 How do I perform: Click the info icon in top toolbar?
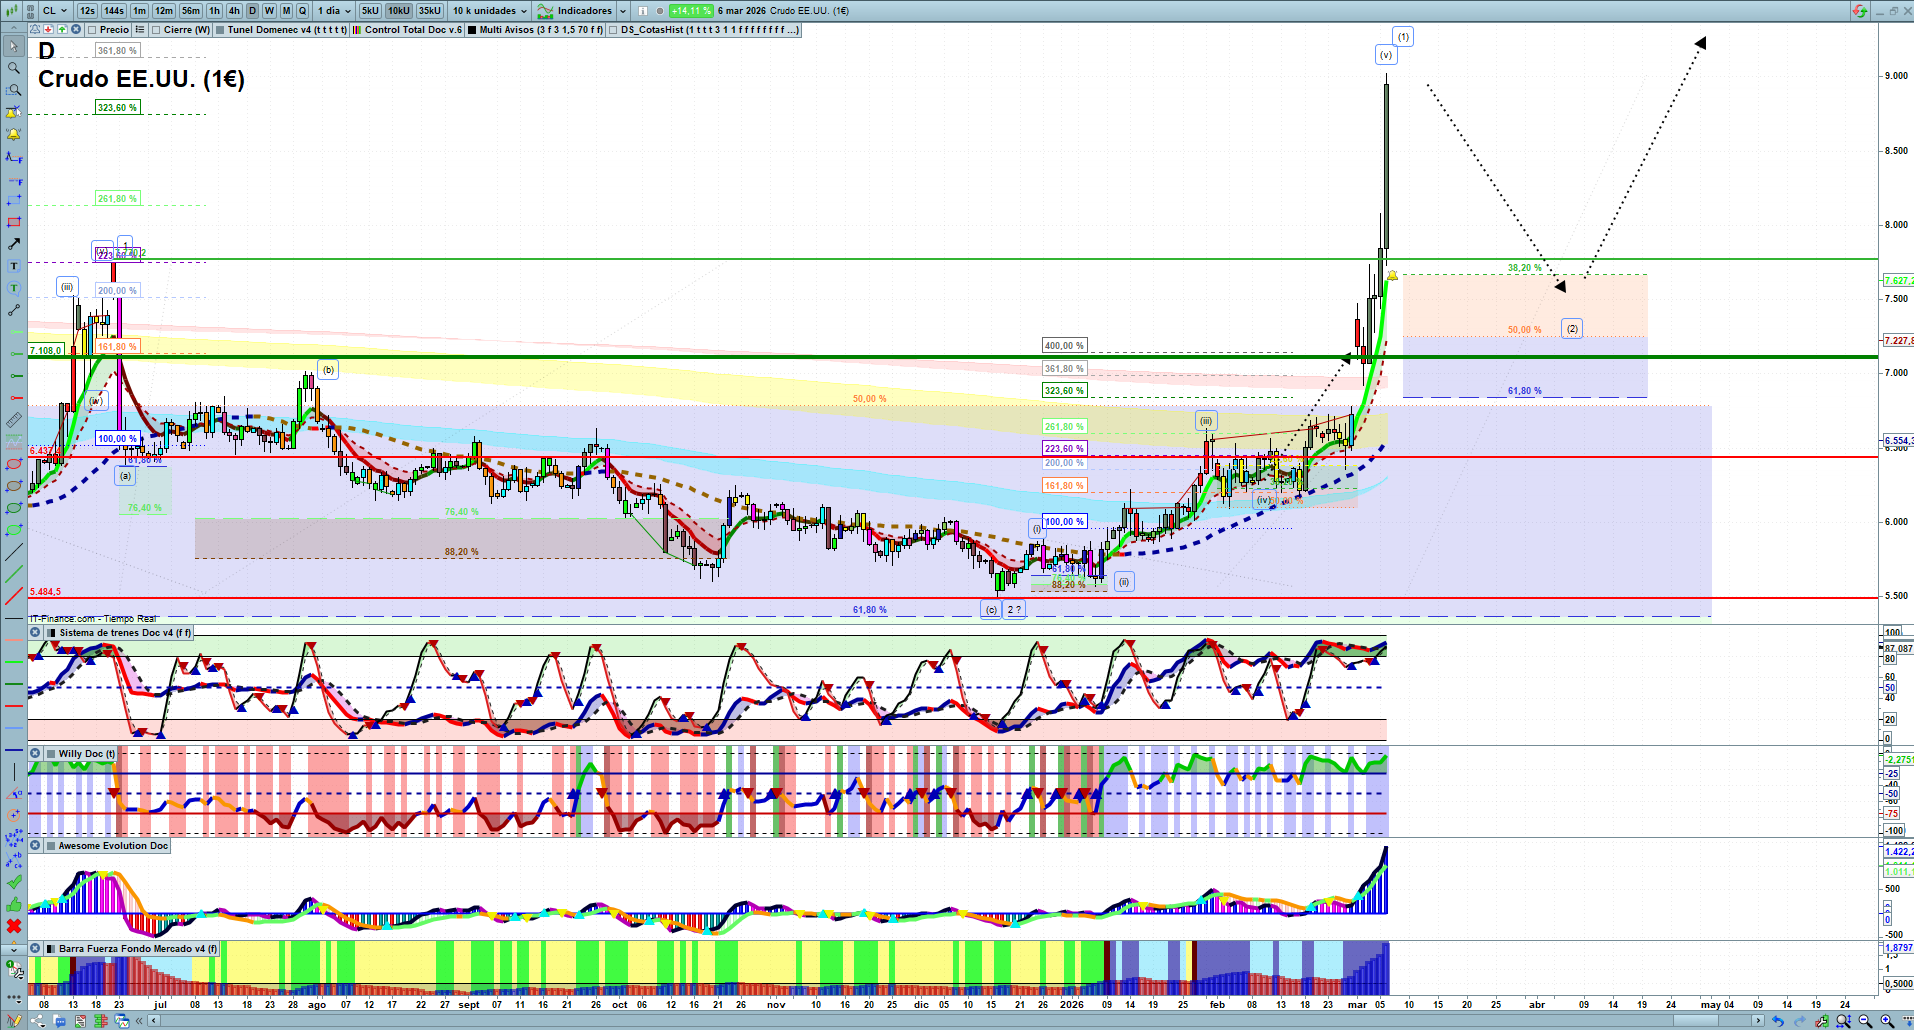pyautogui.click(x=643, y=11)
